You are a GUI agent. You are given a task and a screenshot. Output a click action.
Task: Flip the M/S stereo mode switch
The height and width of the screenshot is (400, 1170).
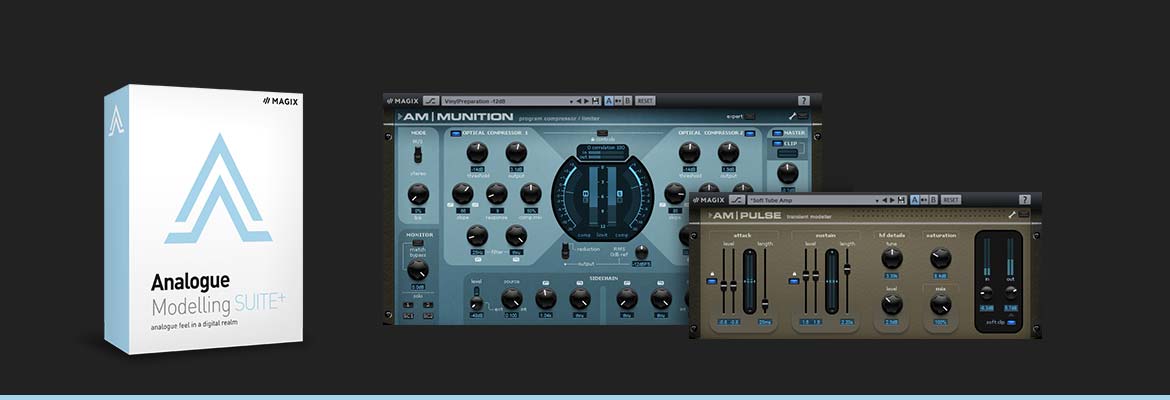(418, 154)
